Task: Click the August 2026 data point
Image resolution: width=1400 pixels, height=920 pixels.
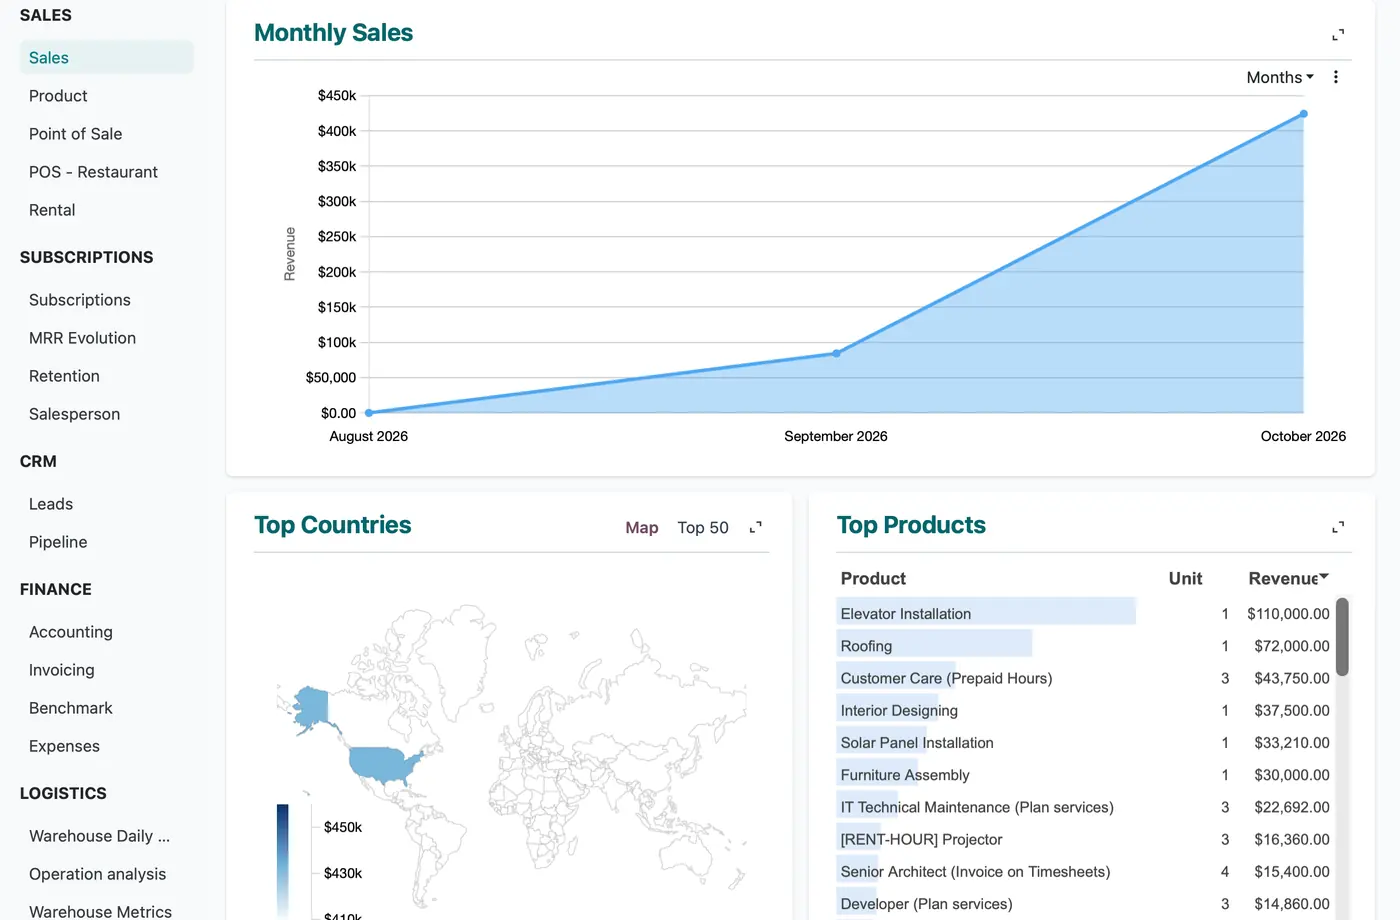Action: tap(369, 412)
